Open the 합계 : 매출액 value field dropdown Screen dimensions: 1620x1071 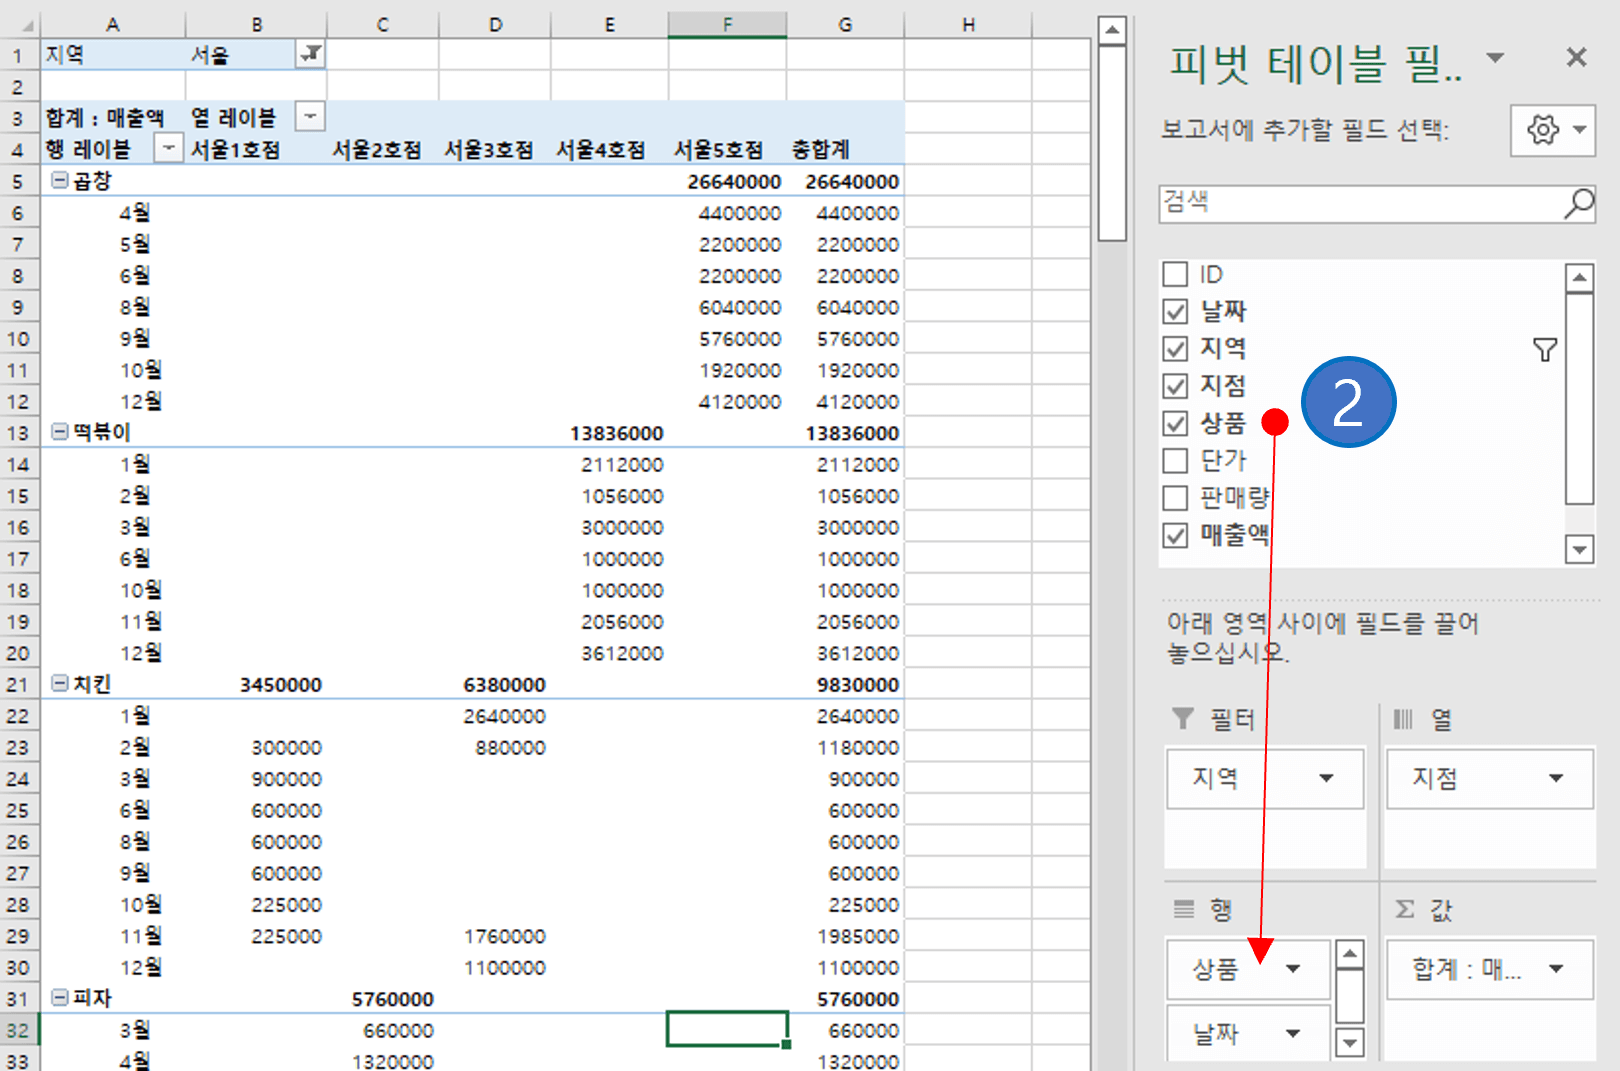tap(1555, 968)
